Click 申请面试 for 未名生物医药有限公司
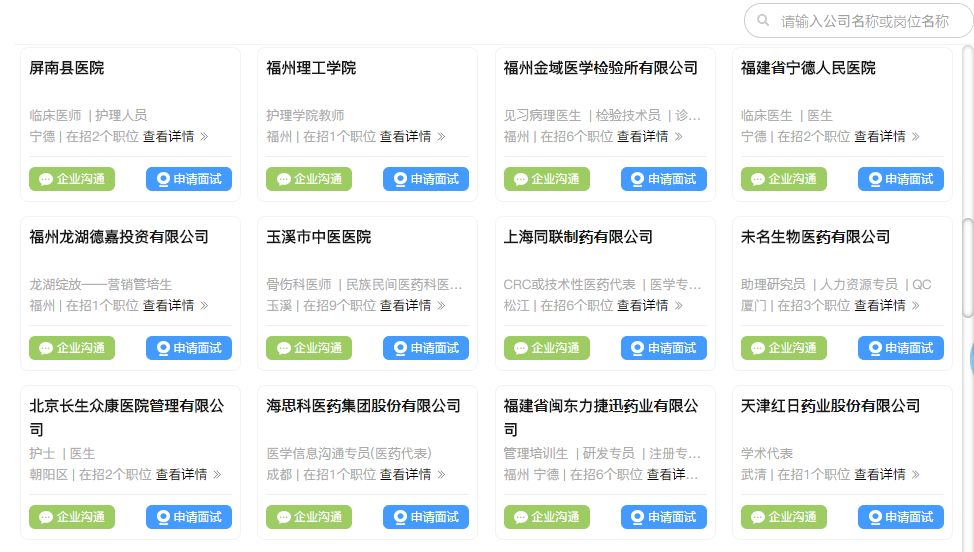 (901, 348)
